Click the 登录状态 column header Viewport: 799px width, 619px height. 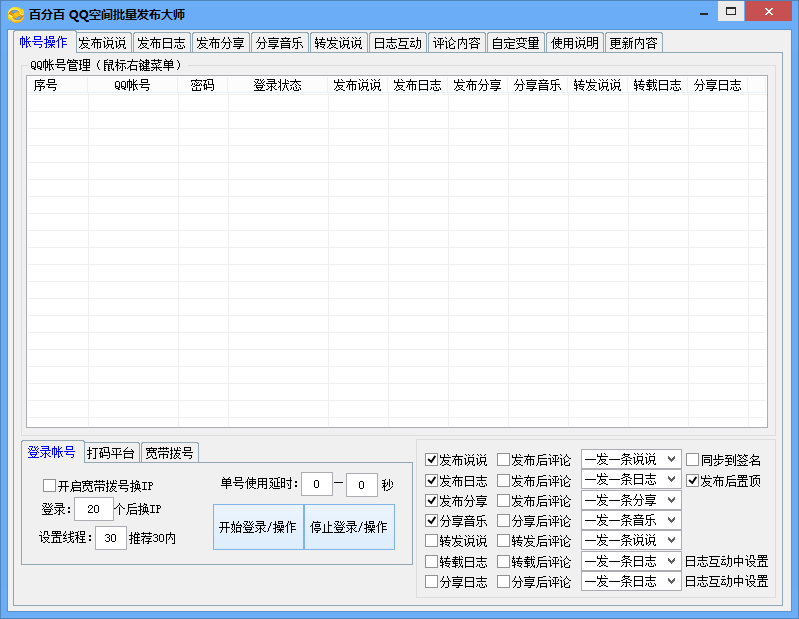point(277,86)
